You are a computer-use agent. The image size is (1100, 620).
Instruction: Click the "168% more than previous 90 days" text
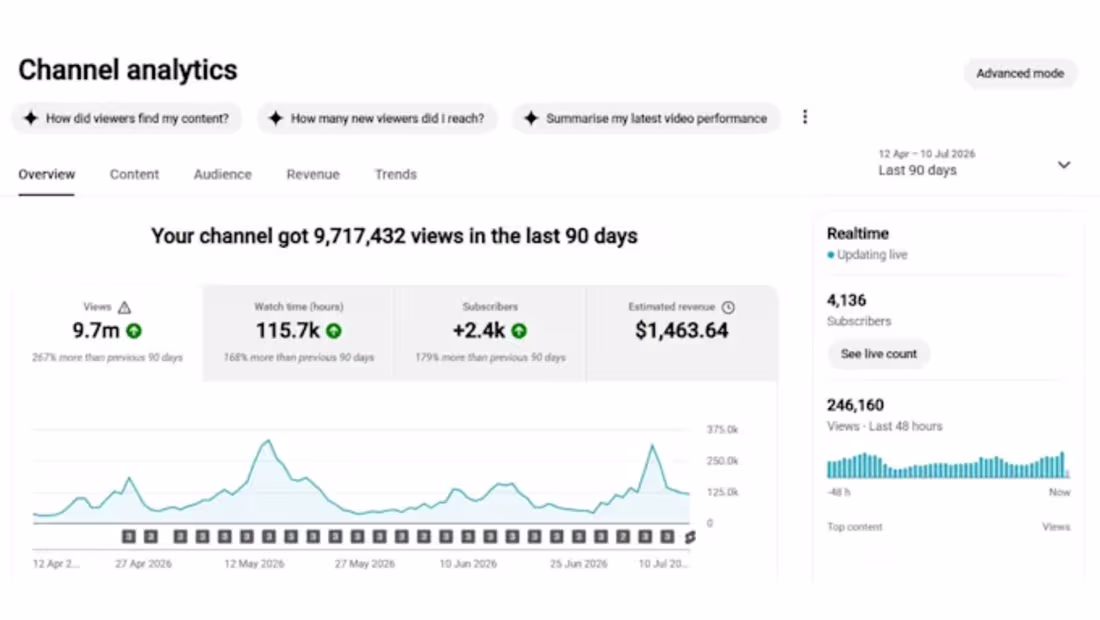coord(299,358)
